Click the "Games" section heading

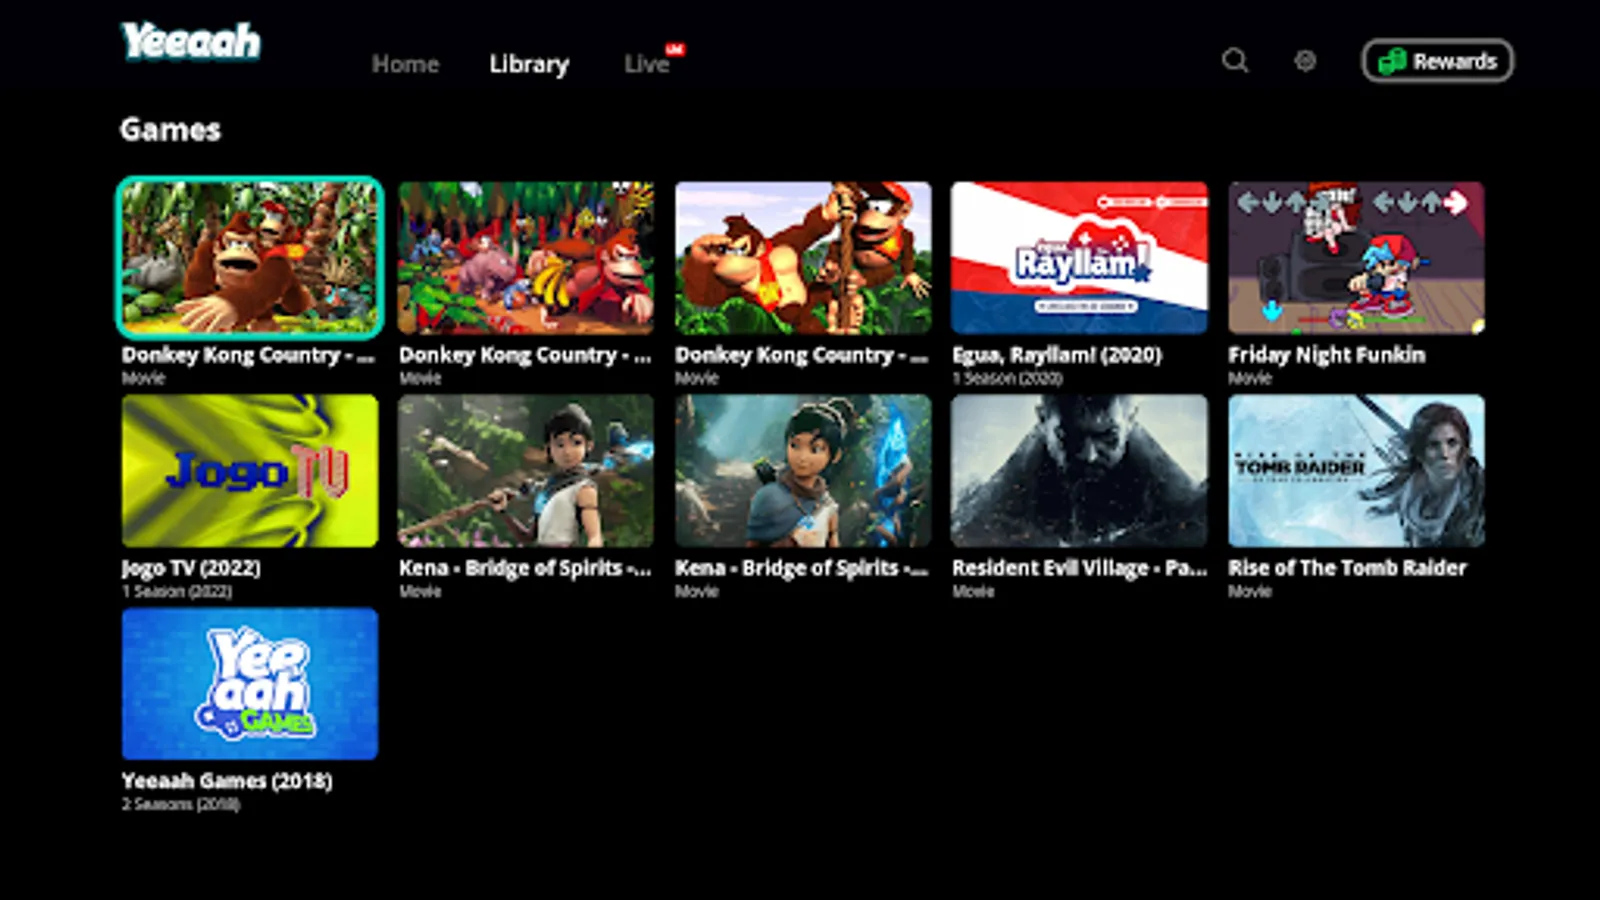click(x=170, y=130)
